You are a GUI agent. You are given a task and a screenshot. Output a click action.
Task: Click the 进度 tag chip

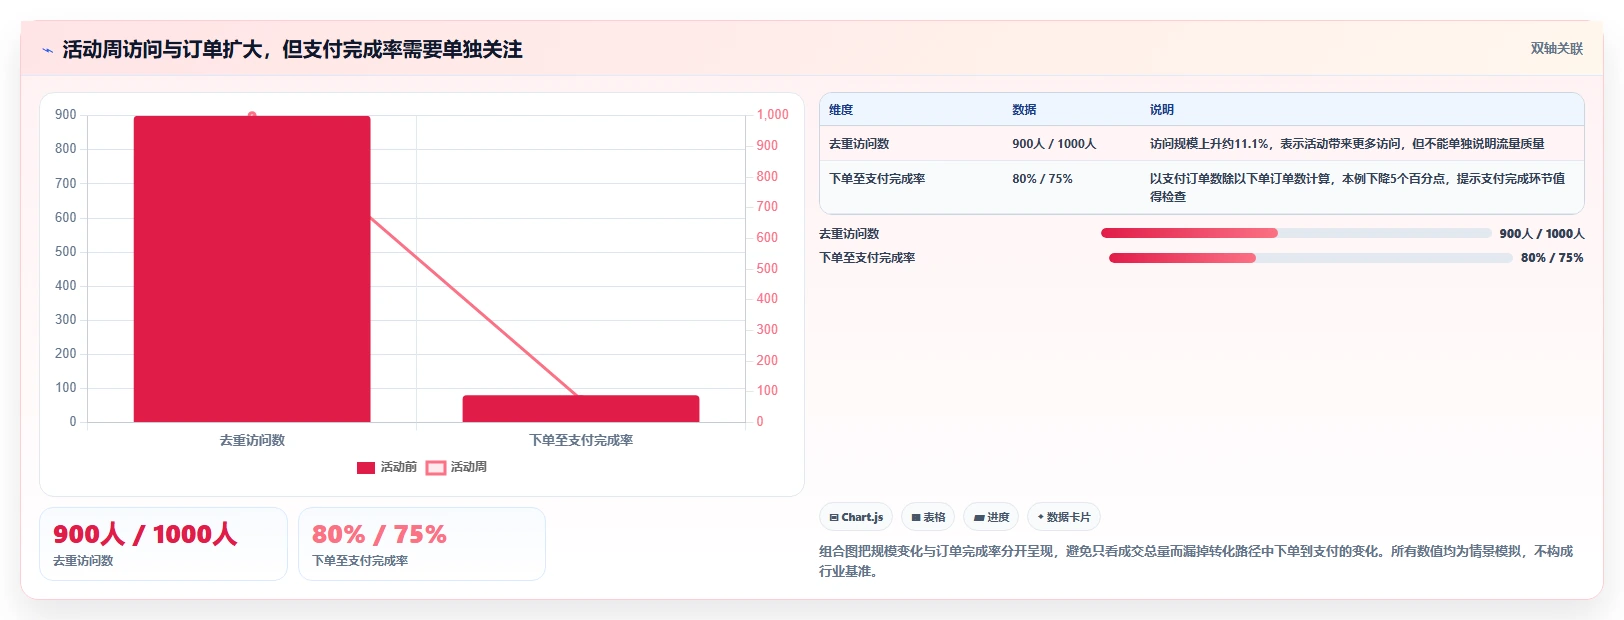(991, 517)
